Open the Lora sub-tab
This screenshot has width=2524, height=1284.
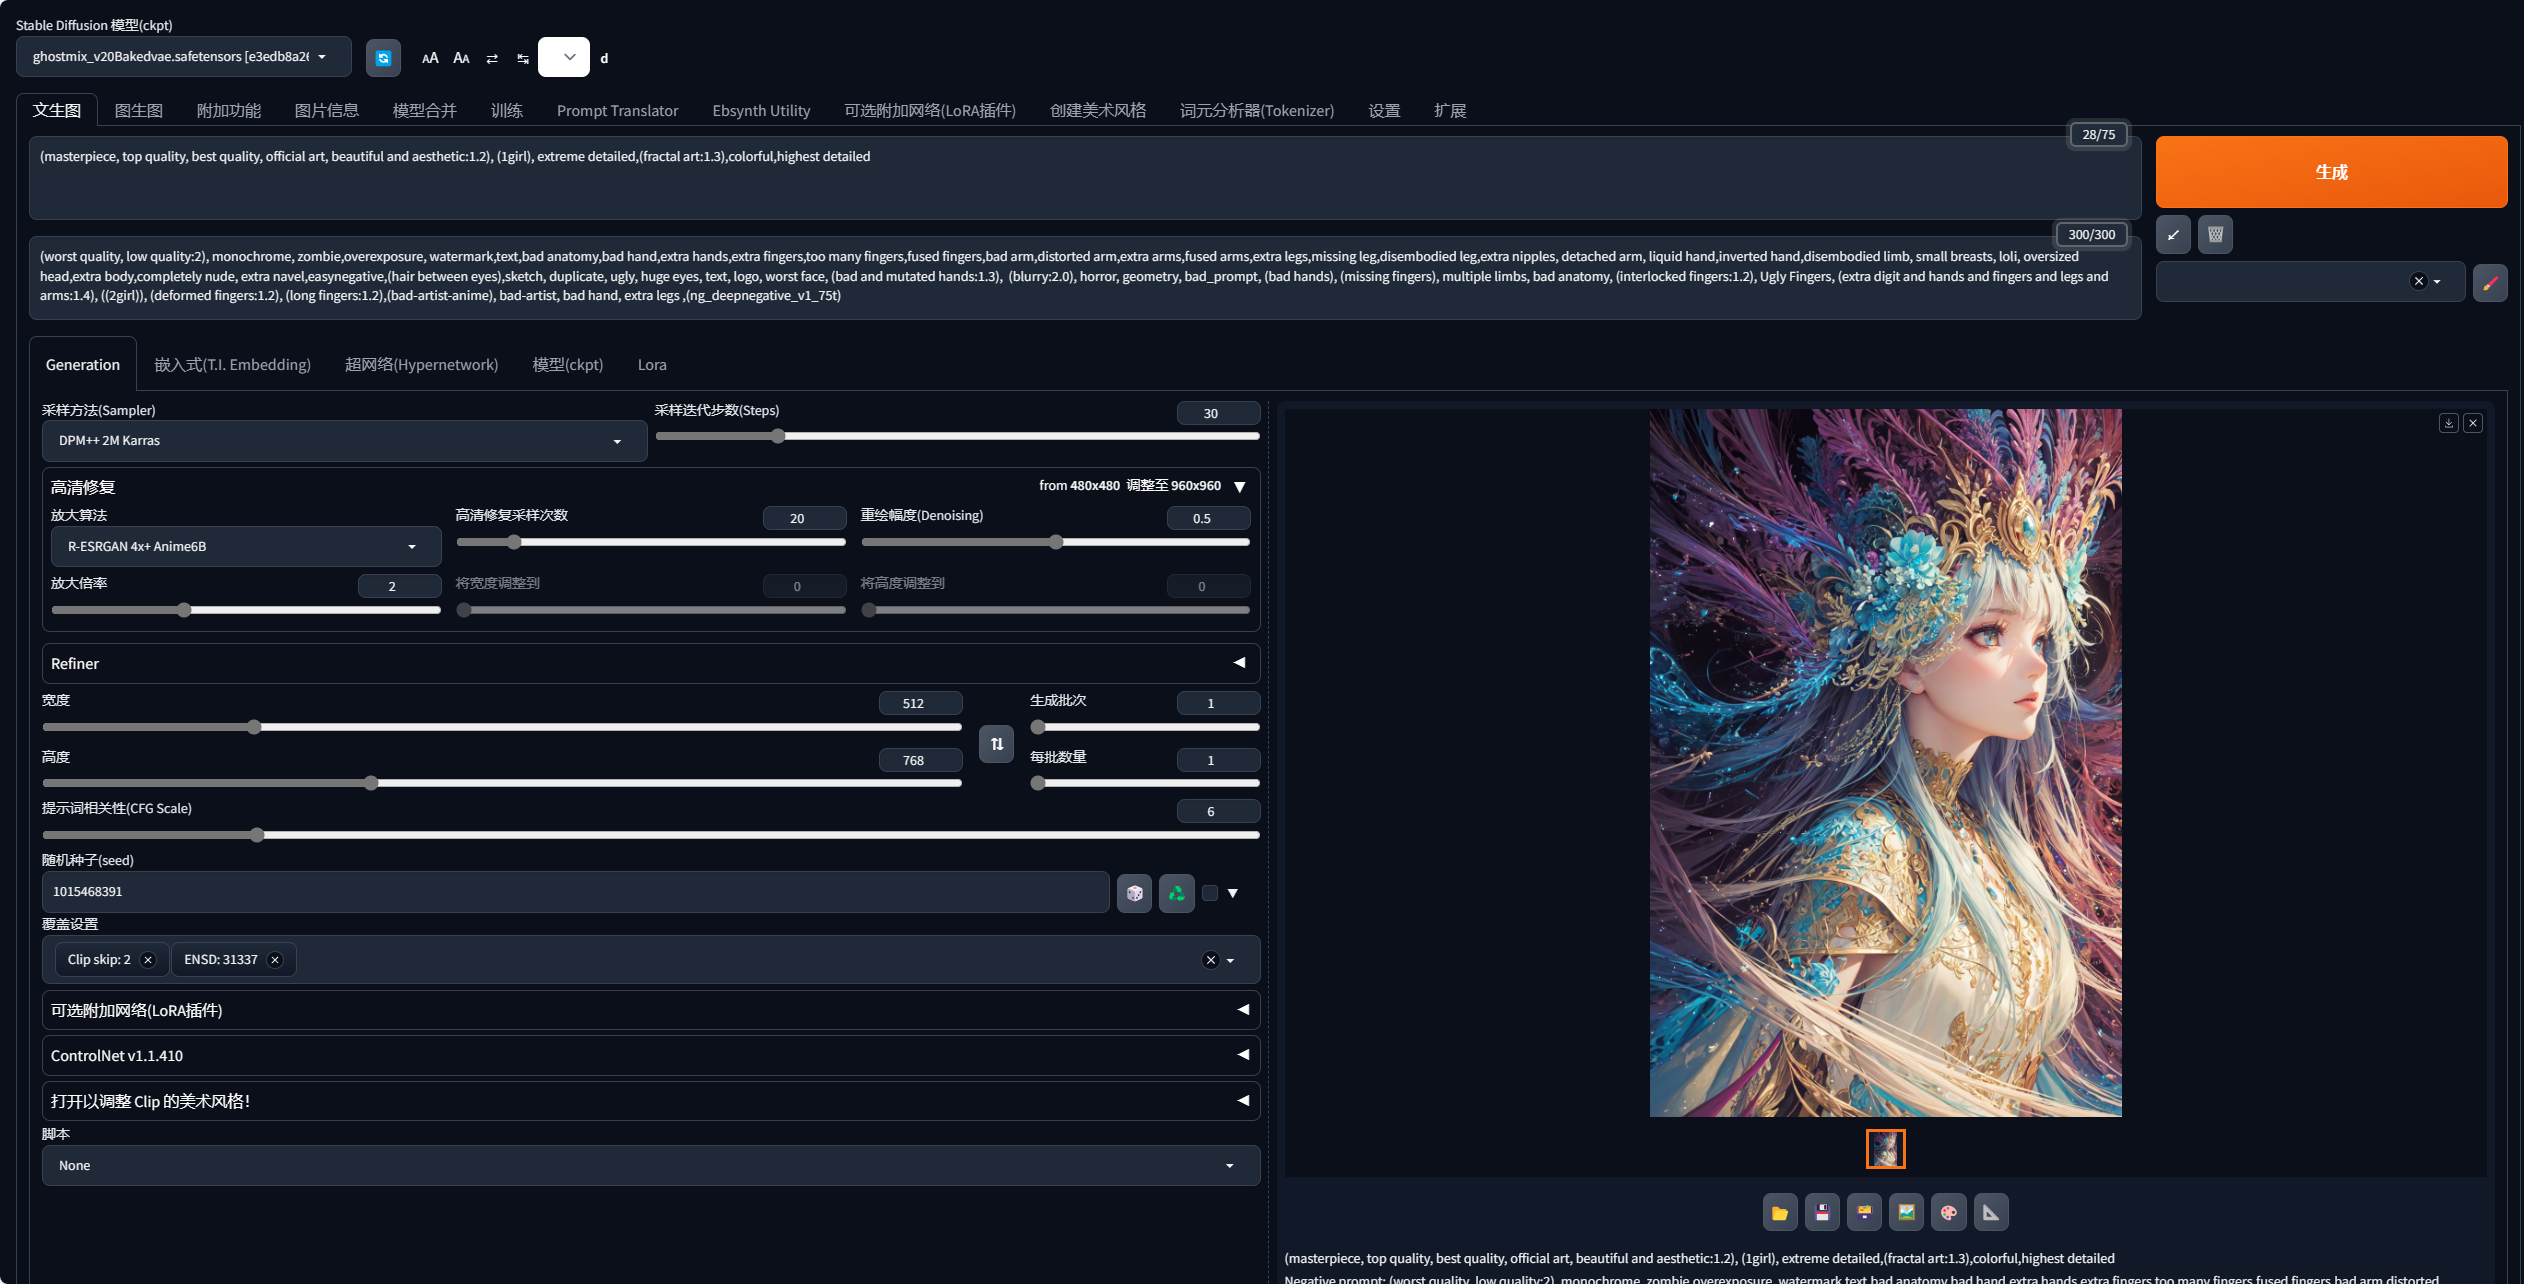652,365
